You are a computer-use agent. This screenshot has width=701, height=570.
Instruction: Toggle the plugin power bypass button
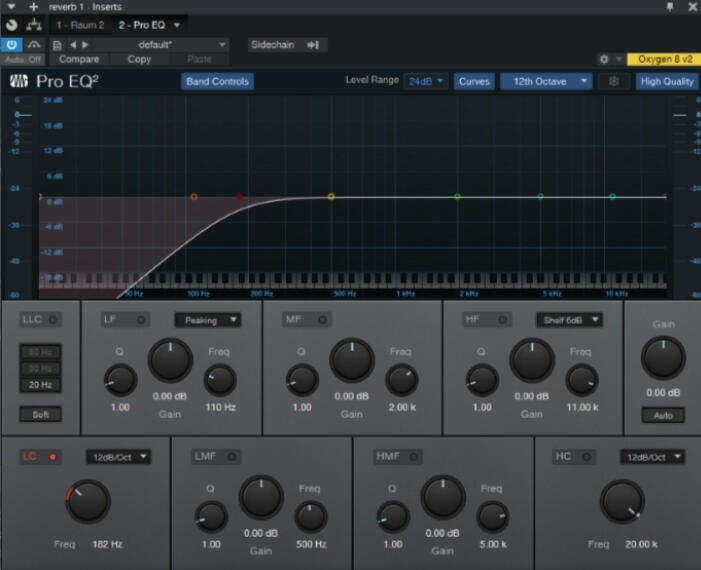click(x=12, y=45)
